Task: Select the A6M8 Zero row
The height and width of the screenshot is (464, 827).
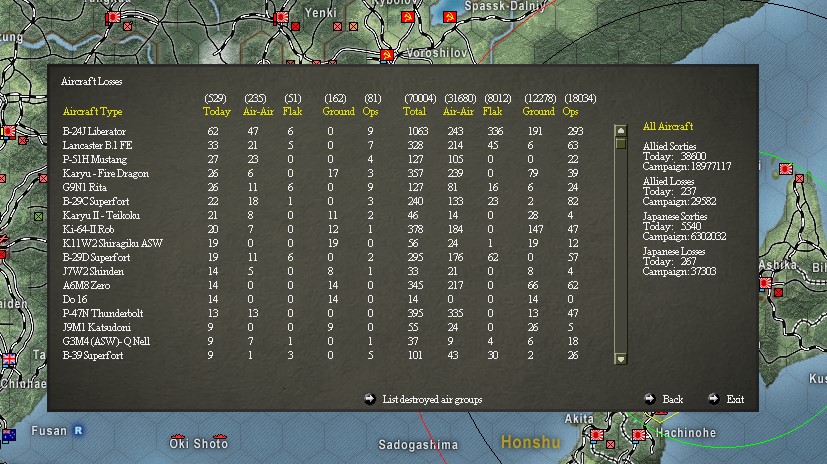Action: tap(323, 285)
